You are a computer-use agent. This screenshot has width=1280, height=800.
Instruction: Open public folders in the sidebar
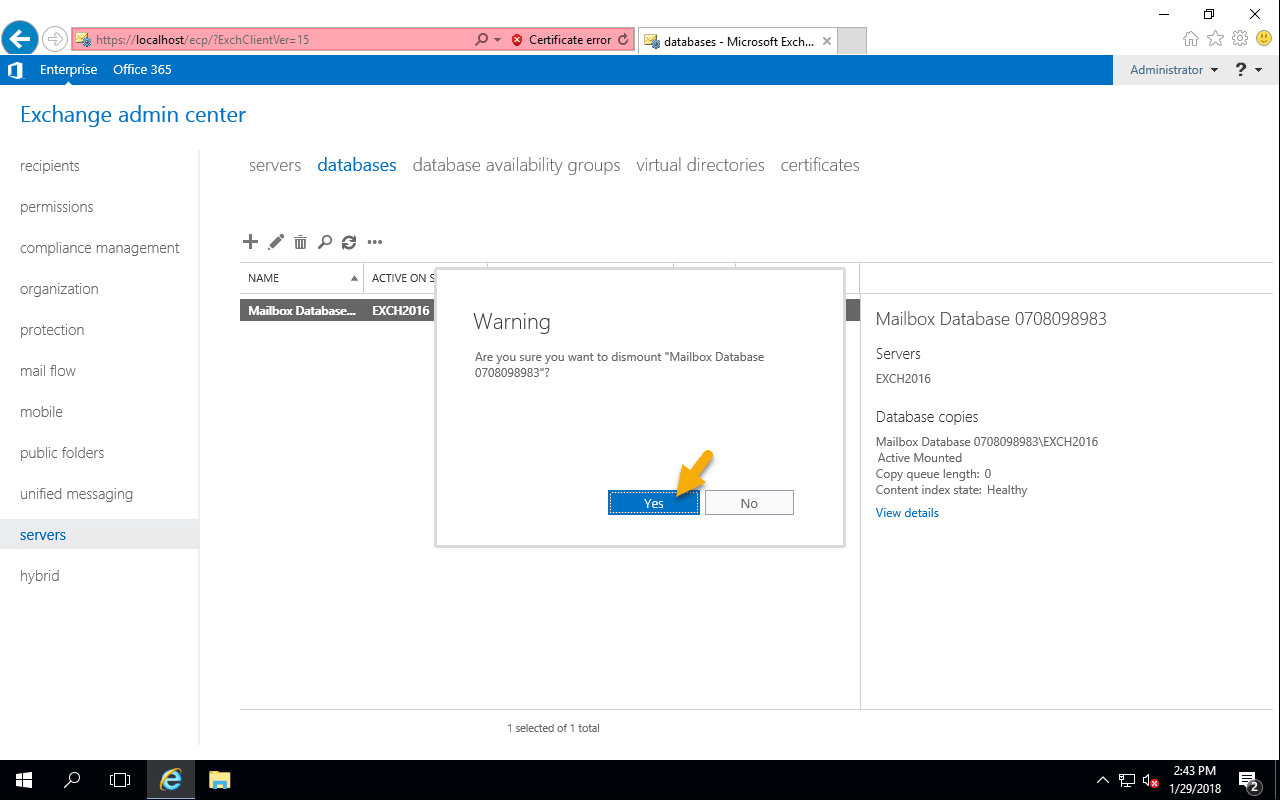(62, 453)
